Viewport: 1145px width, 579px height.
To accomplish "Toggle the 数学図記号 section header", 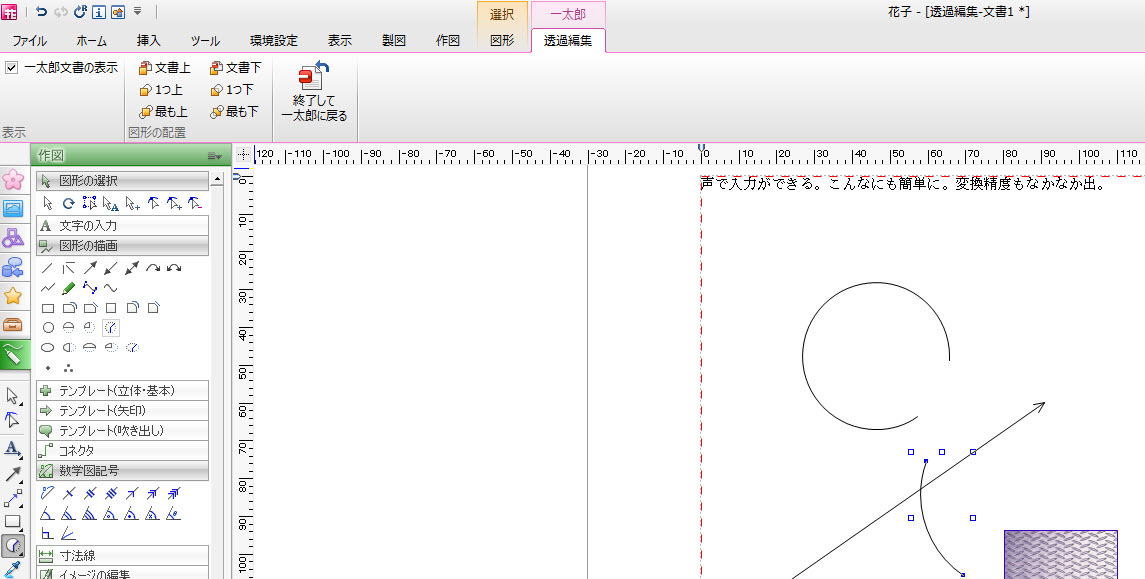I will point(122,470).
